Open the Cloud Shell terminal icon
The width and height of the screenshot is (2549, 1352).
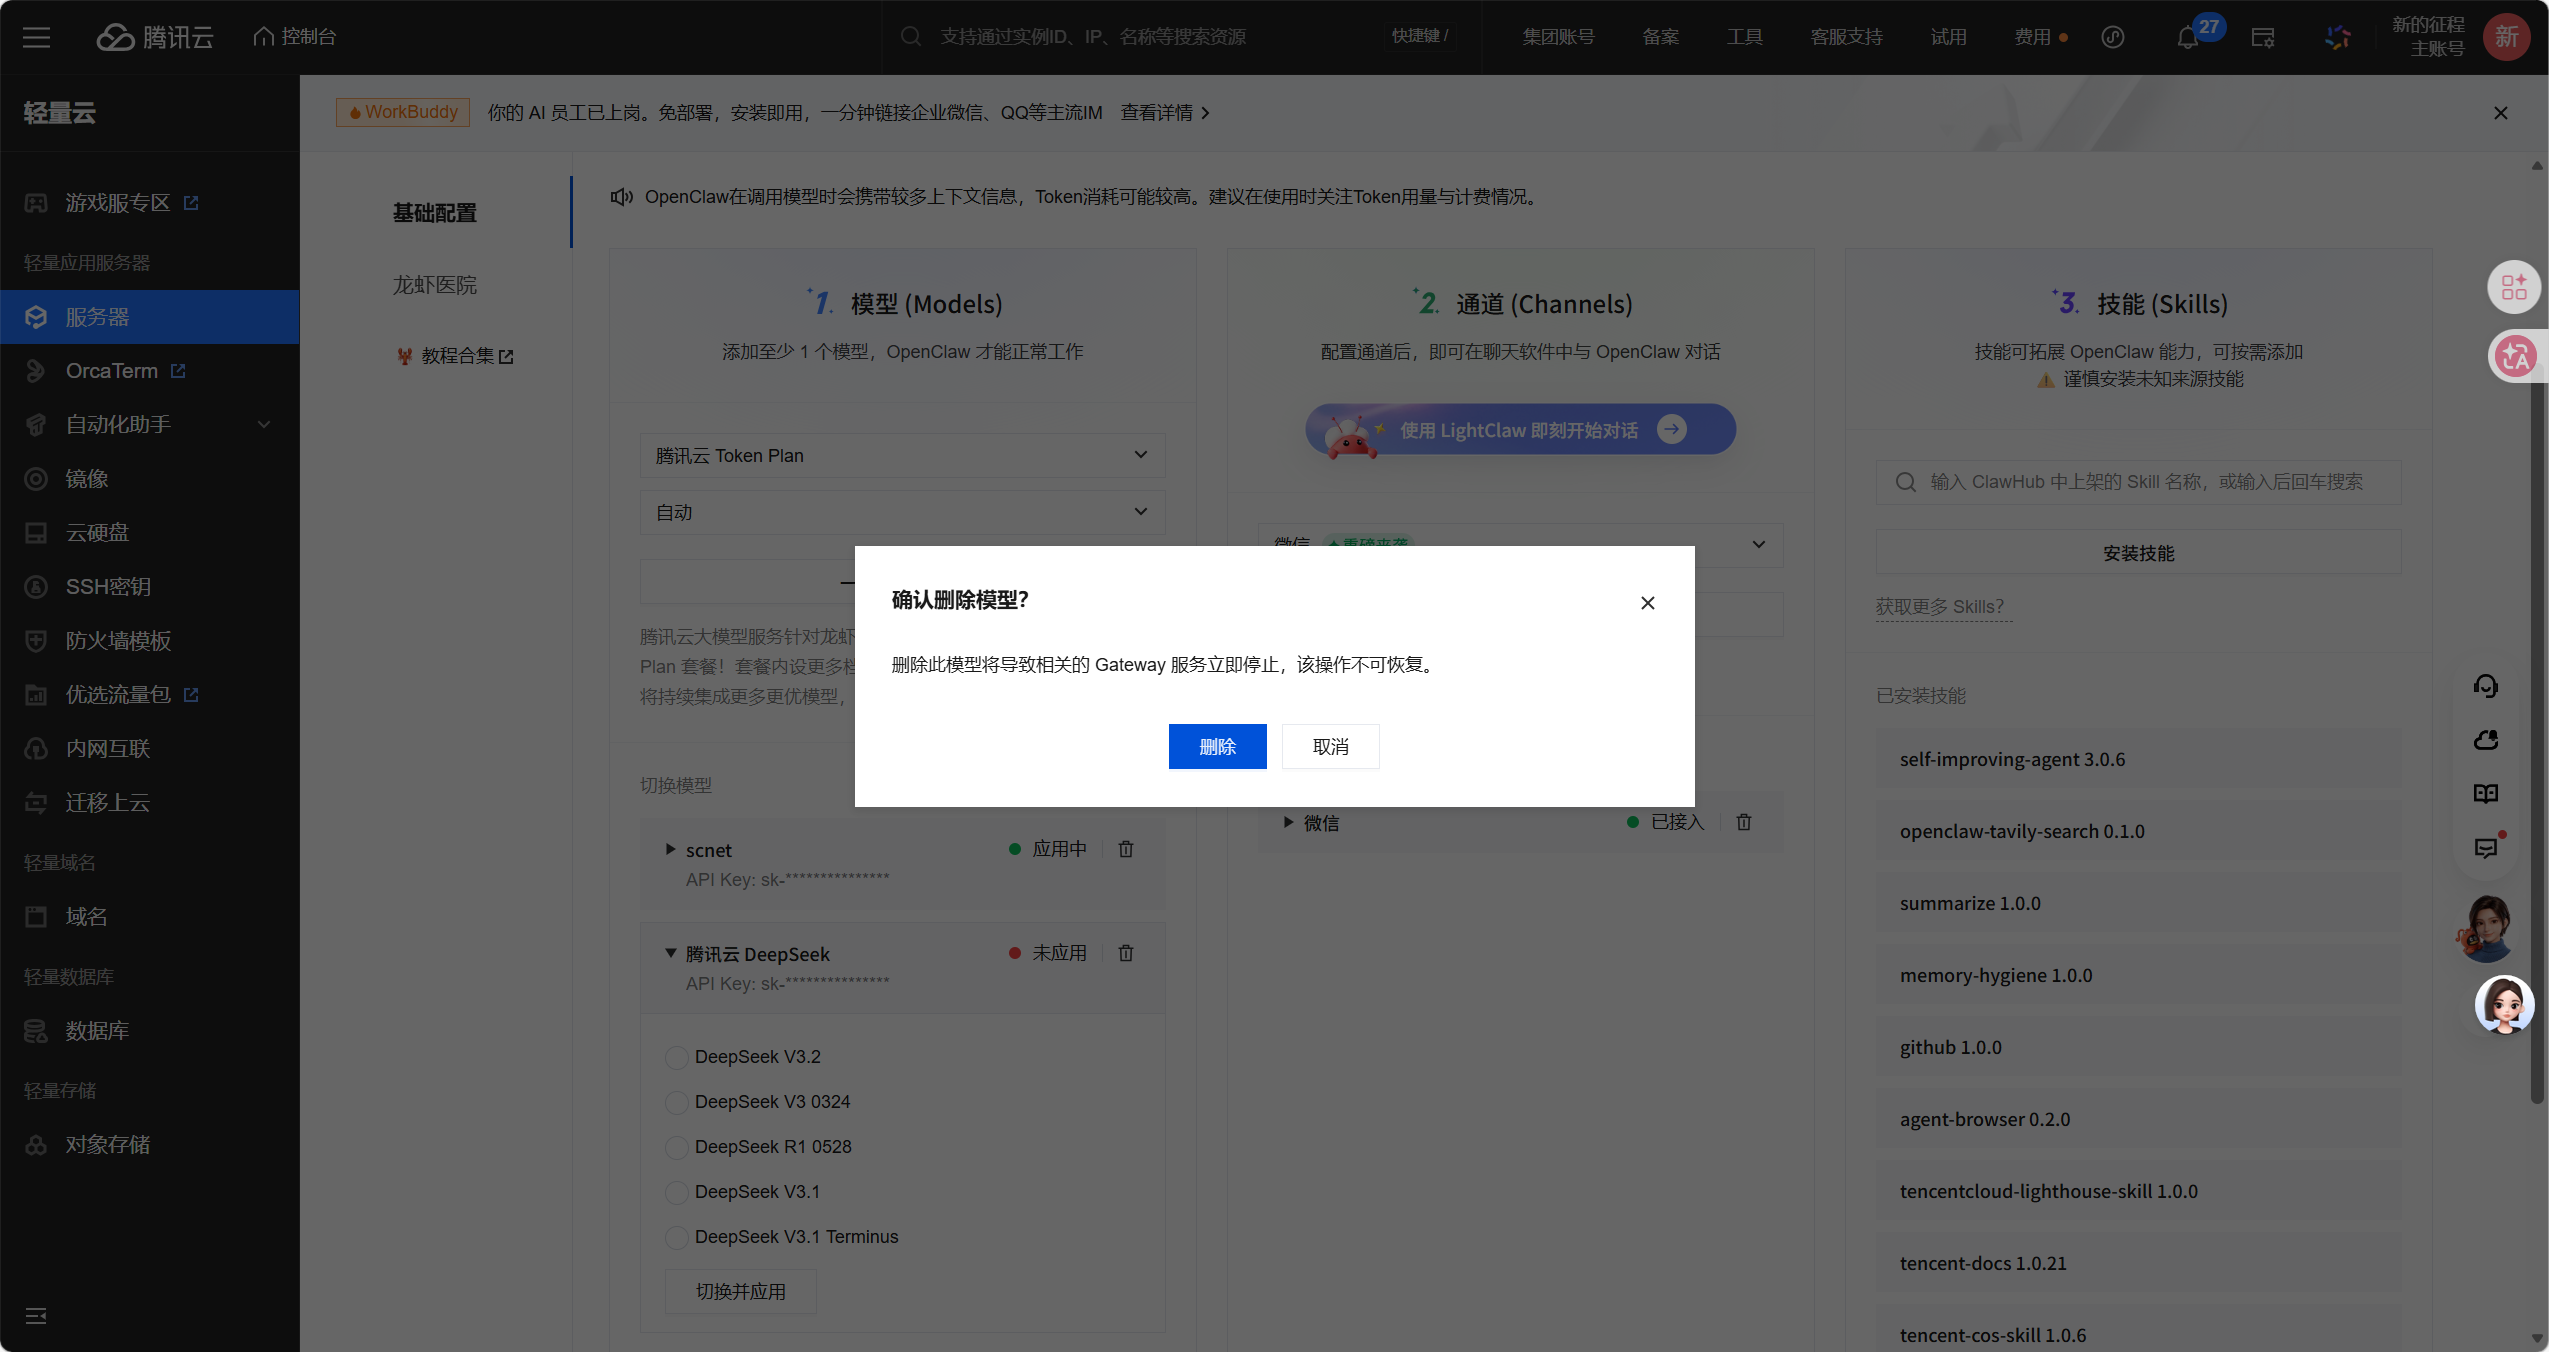(2262, 38)
